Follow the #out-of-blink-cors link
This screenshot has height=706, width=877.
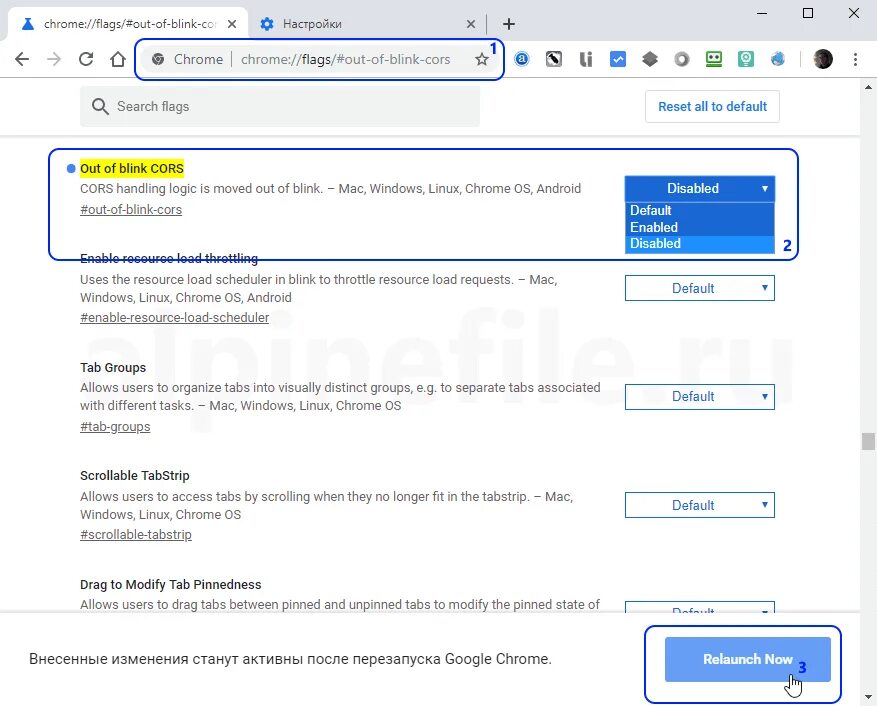(x=131, y=210)
